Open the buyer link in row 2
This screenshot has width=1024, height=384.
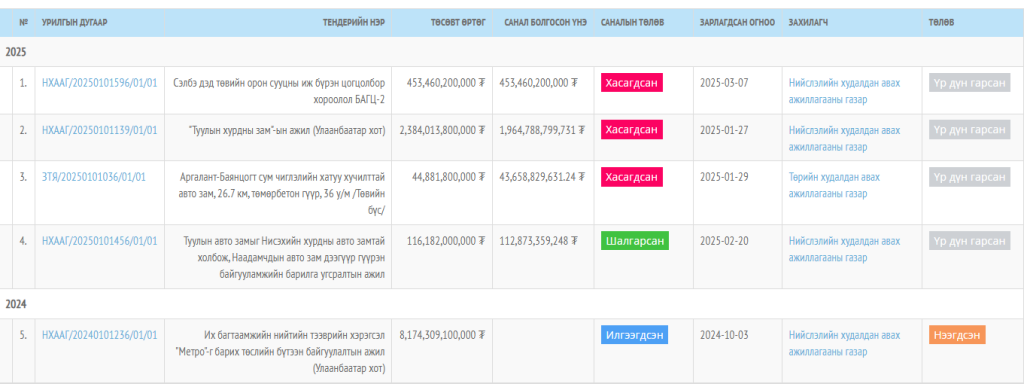tap(844, 138)
